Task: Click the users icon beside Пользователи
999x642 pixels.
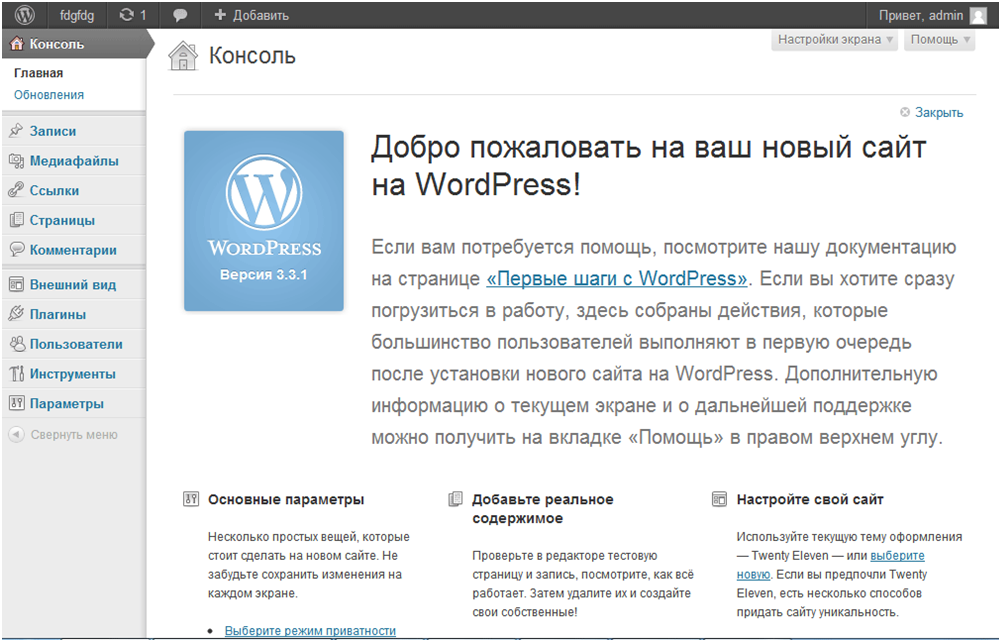Action: pos(17,344)
